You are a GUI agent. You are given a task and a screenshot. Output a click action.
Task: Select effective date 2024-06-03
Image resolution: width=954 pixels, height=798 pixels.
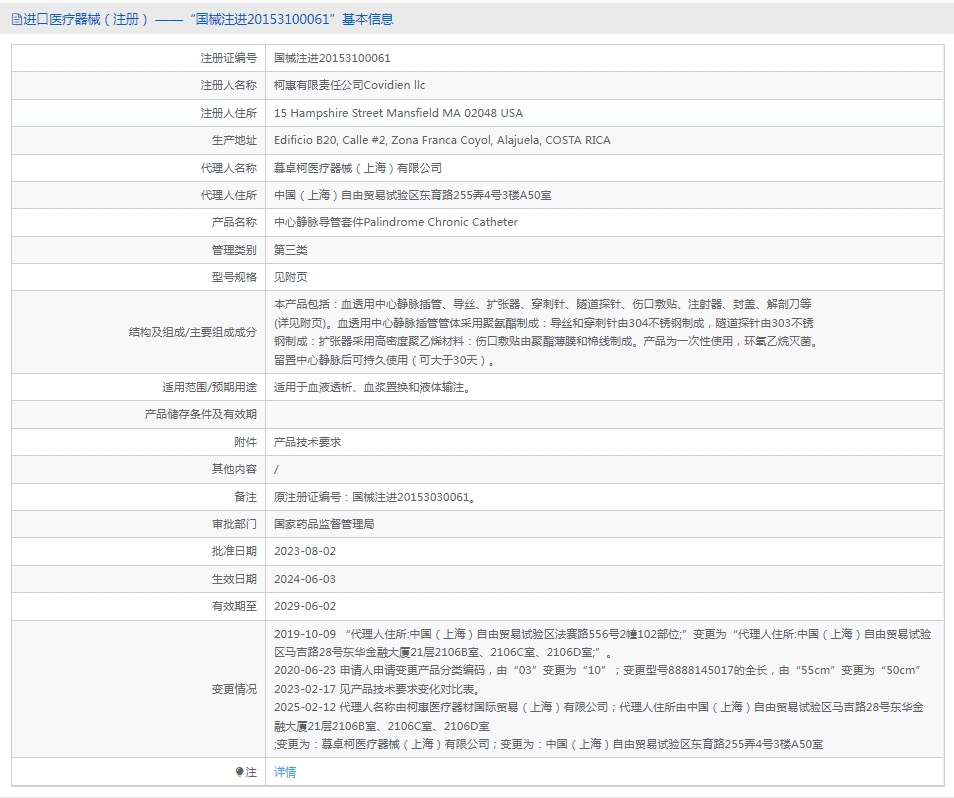[x=305, y=579]
